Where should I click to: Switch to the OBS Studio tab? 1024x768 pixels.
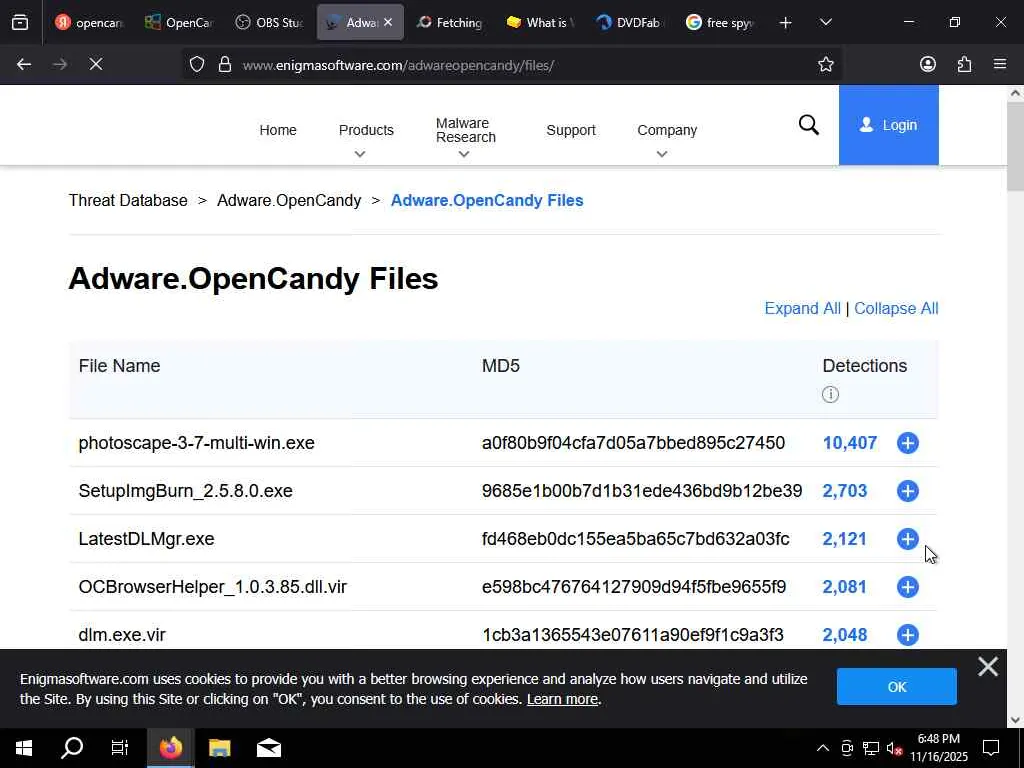269,22
